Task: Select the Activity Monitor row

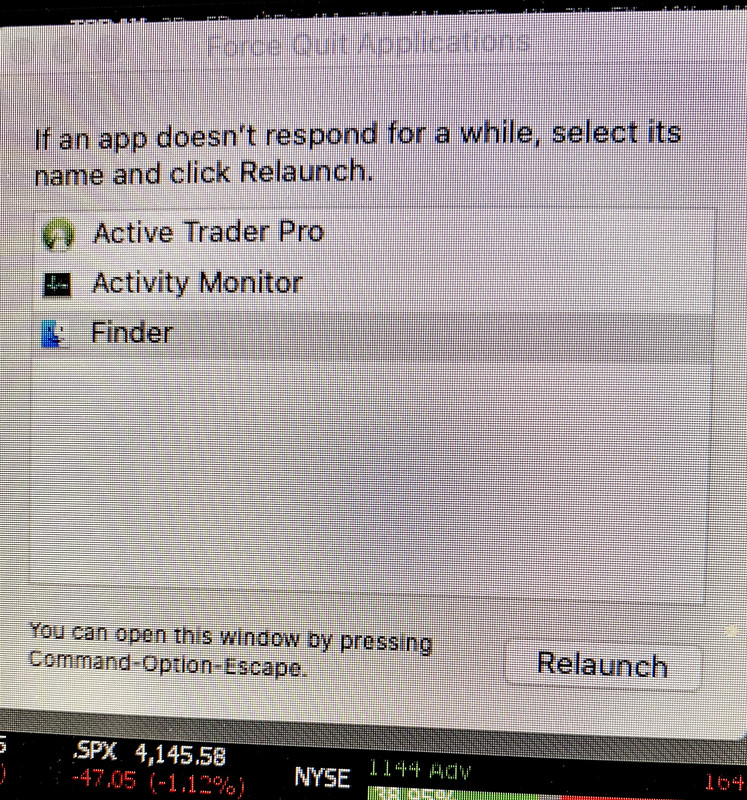Action: pos(374,284)
